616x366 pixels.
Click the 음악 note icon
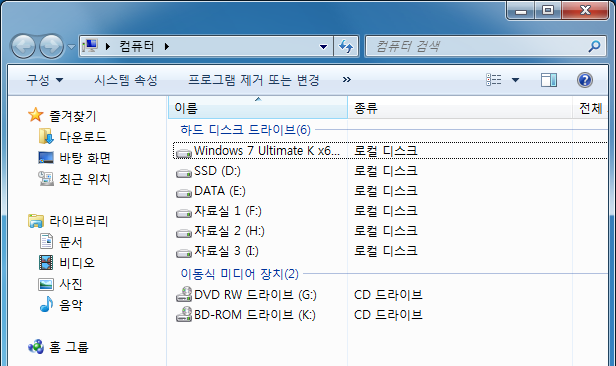(x=46, y=304)
